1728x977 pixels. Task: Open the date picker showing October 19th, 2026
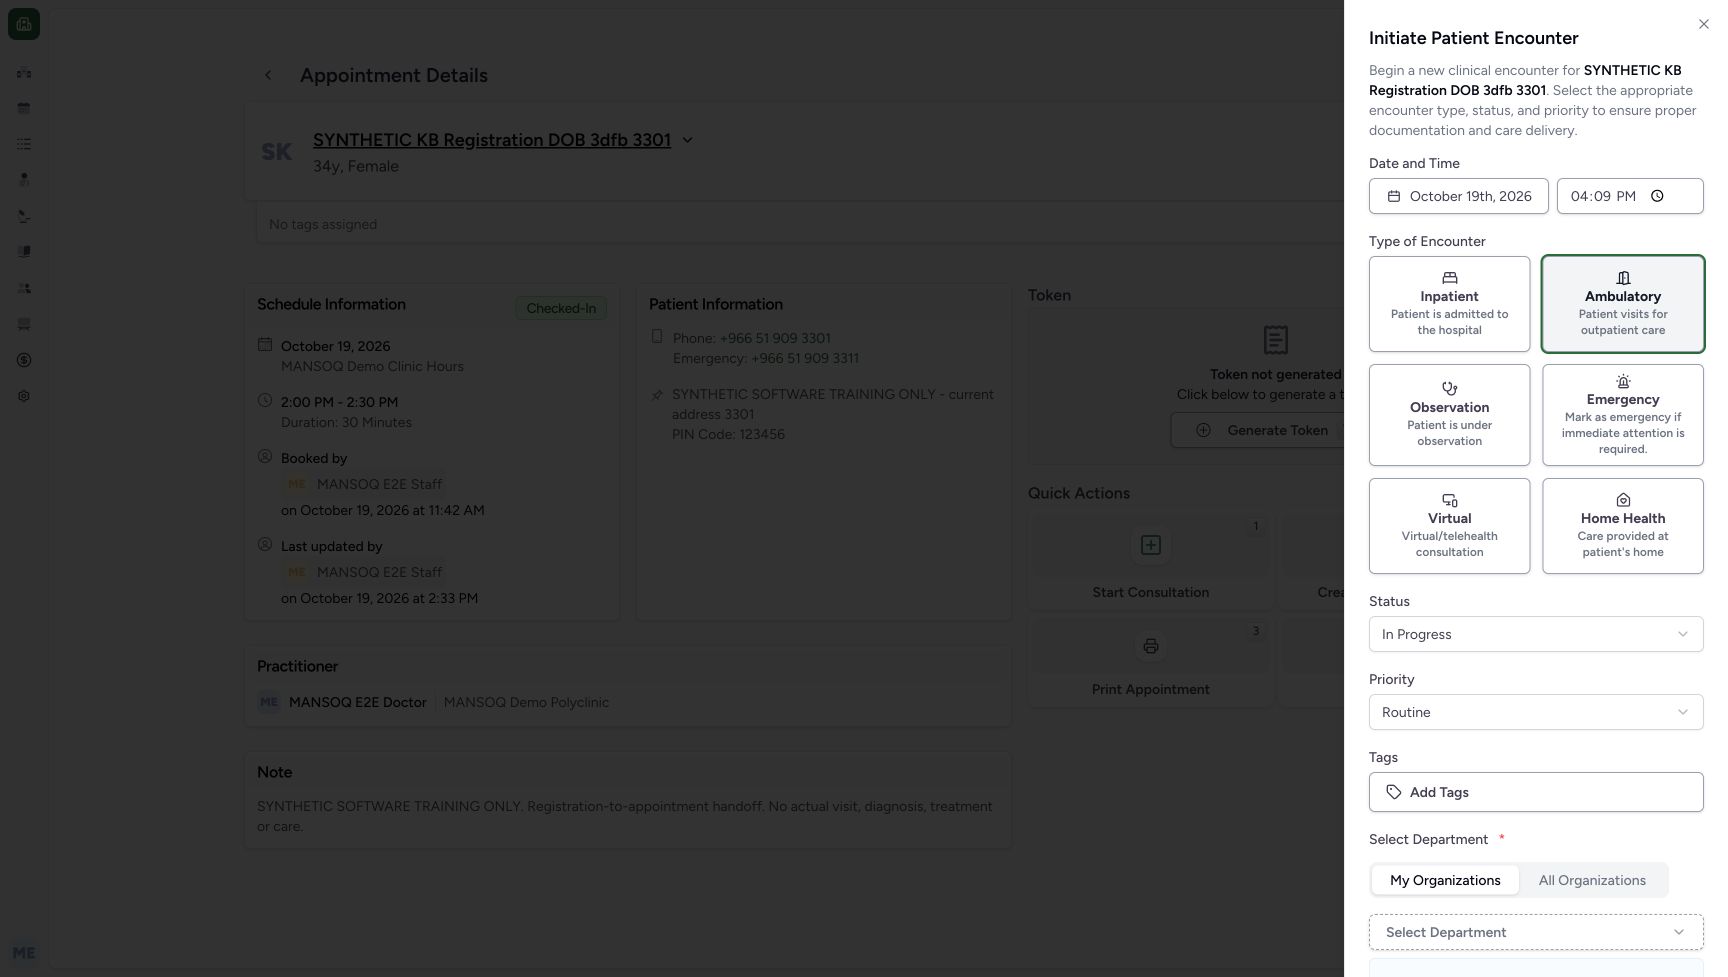(x=1458, y=196)
